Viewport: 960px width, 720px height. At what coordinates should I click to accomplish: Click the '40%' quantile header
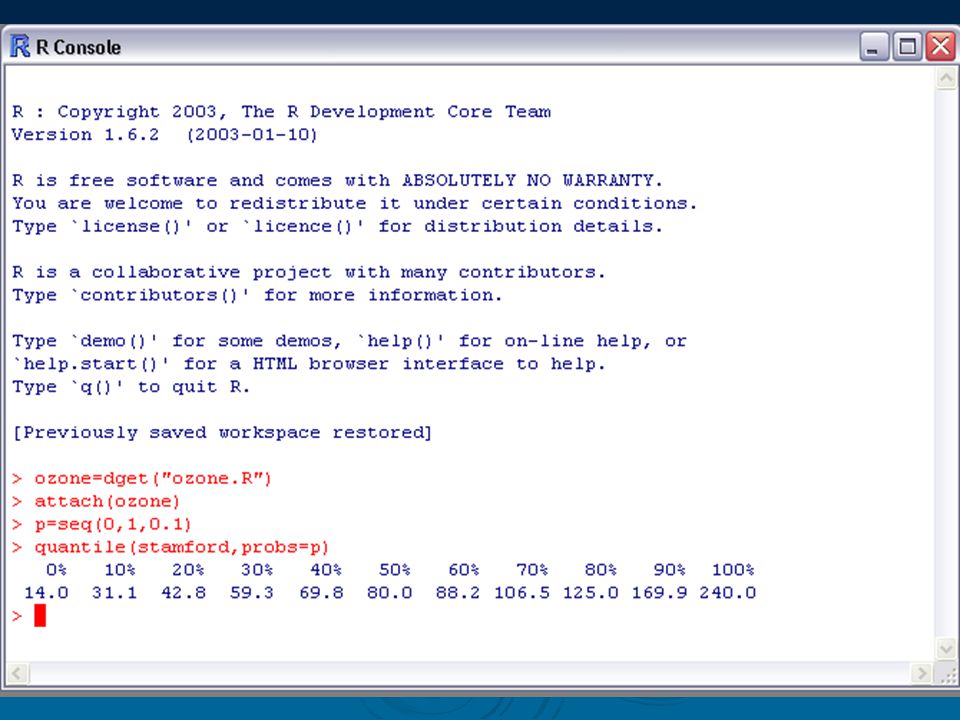(326, 570)
